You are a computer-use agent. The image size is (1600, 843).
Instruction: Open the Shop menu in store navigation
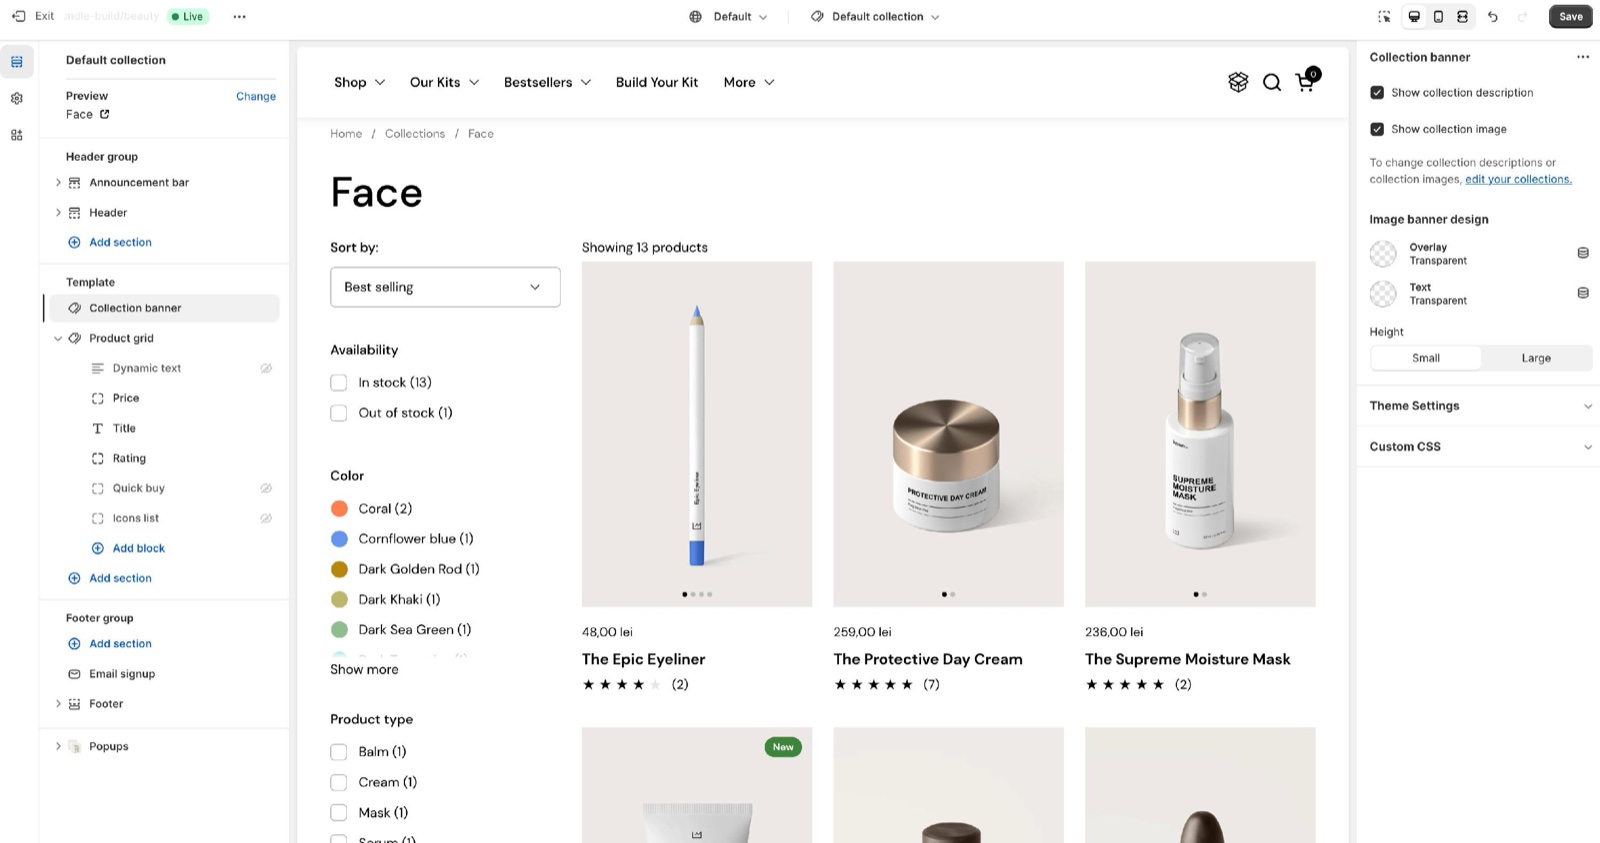coord(359,82)
